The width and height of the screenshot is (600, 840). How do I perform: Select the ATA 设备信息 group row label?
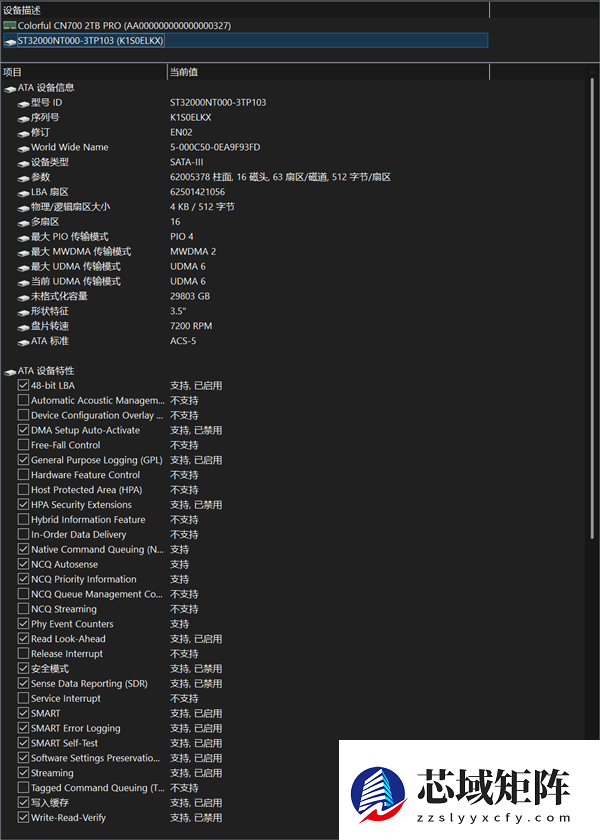pos(46,88)
